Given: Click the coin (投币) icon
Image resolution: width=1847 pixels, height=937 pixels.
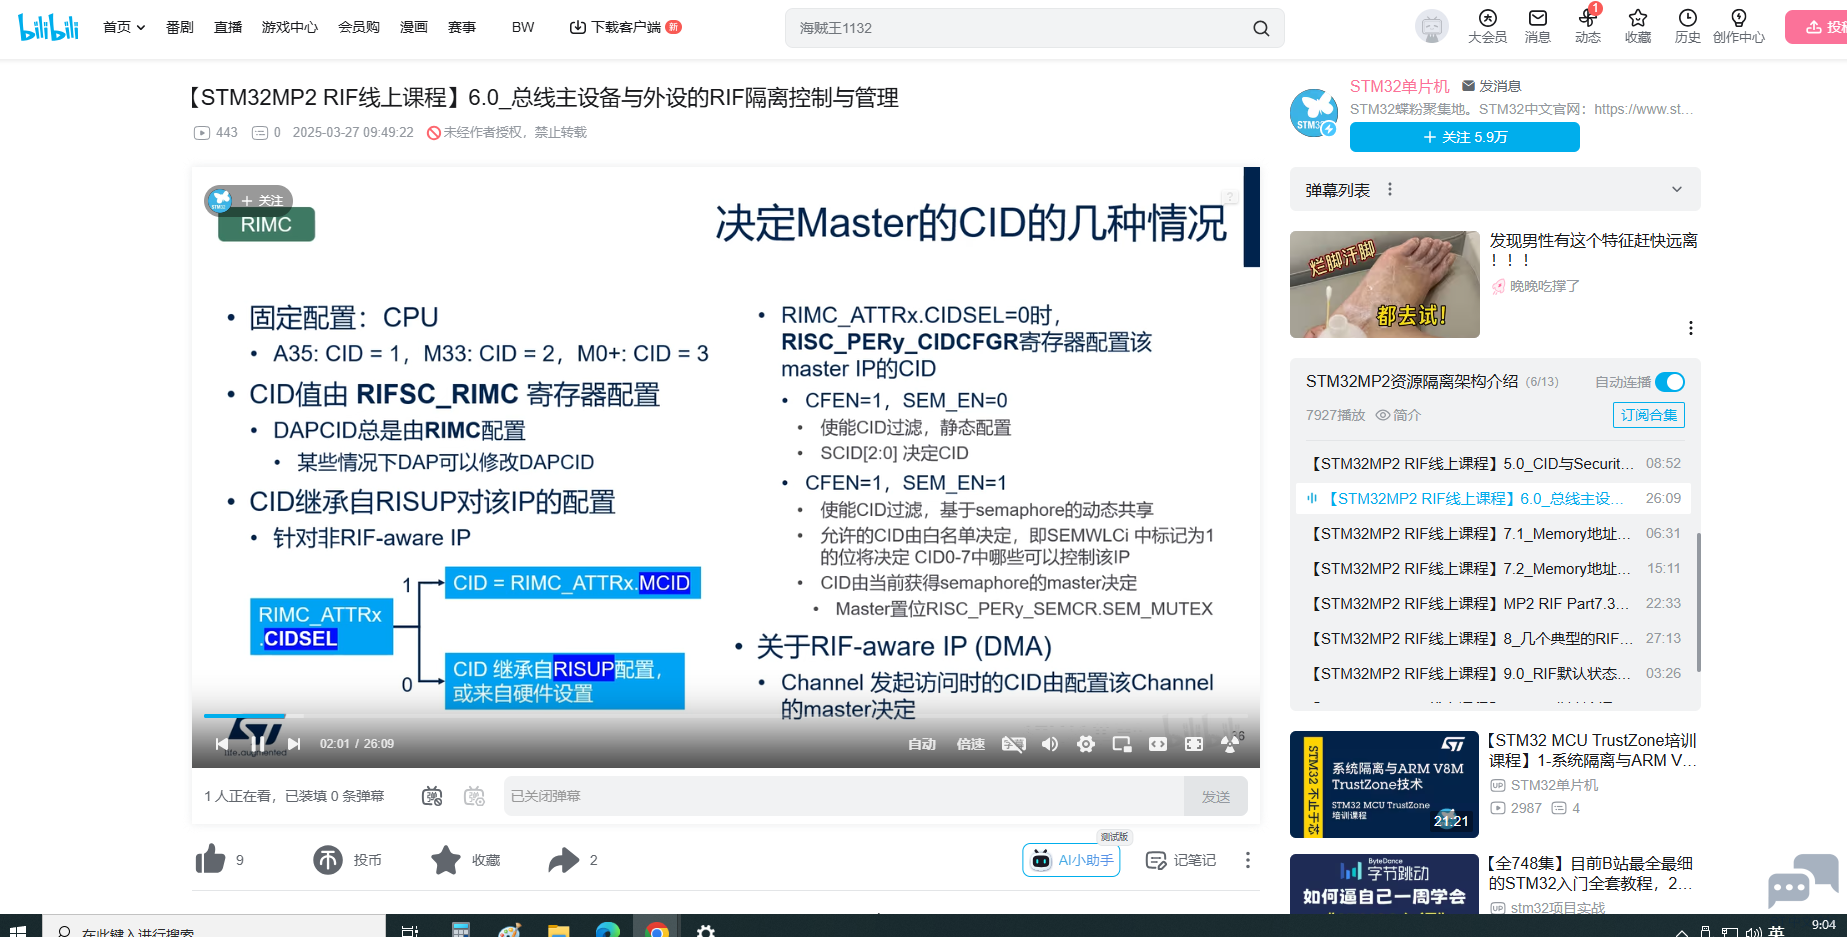Looking at the screenshot, I should click(328, 860).
